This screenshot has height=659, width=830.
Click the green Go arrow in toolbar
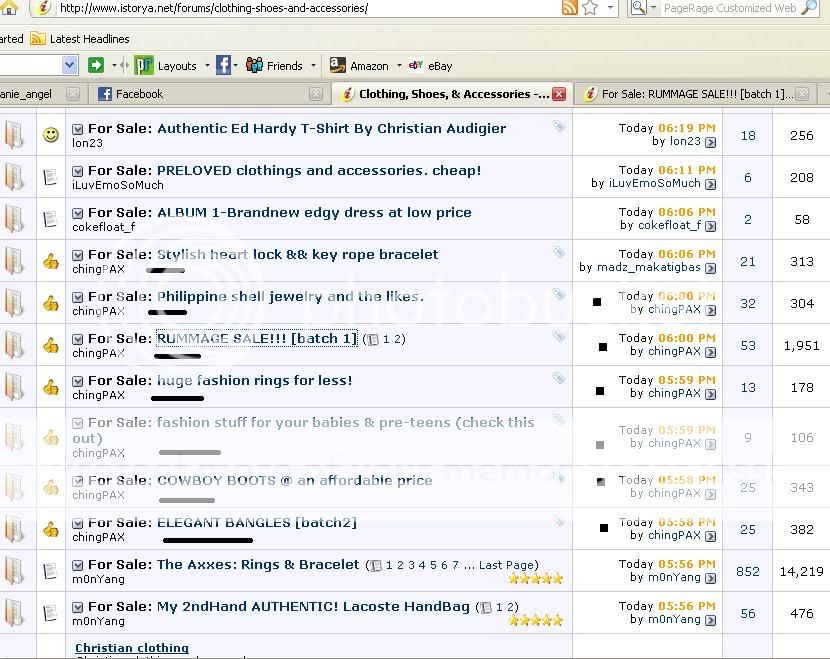coord(96,65)
